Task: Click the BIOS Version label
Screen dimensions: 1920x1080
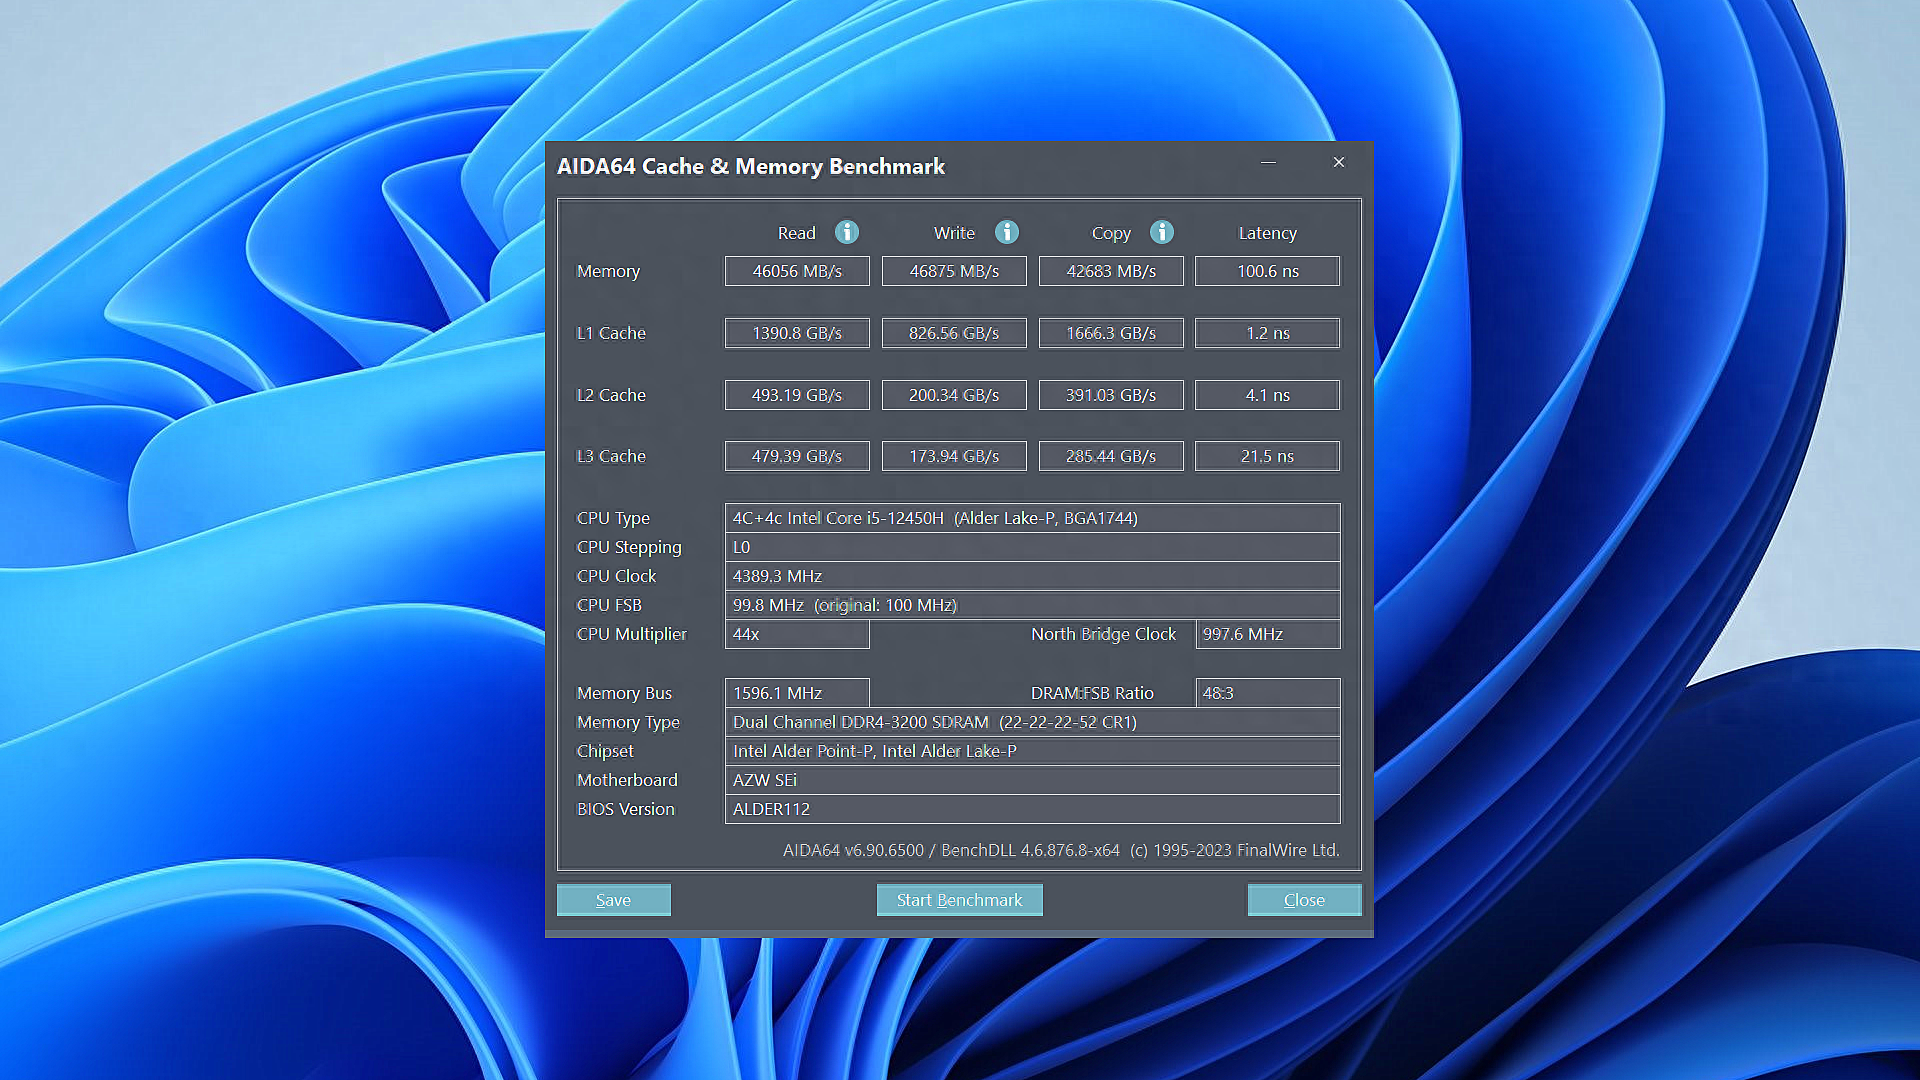Action: tap(625, 809)
